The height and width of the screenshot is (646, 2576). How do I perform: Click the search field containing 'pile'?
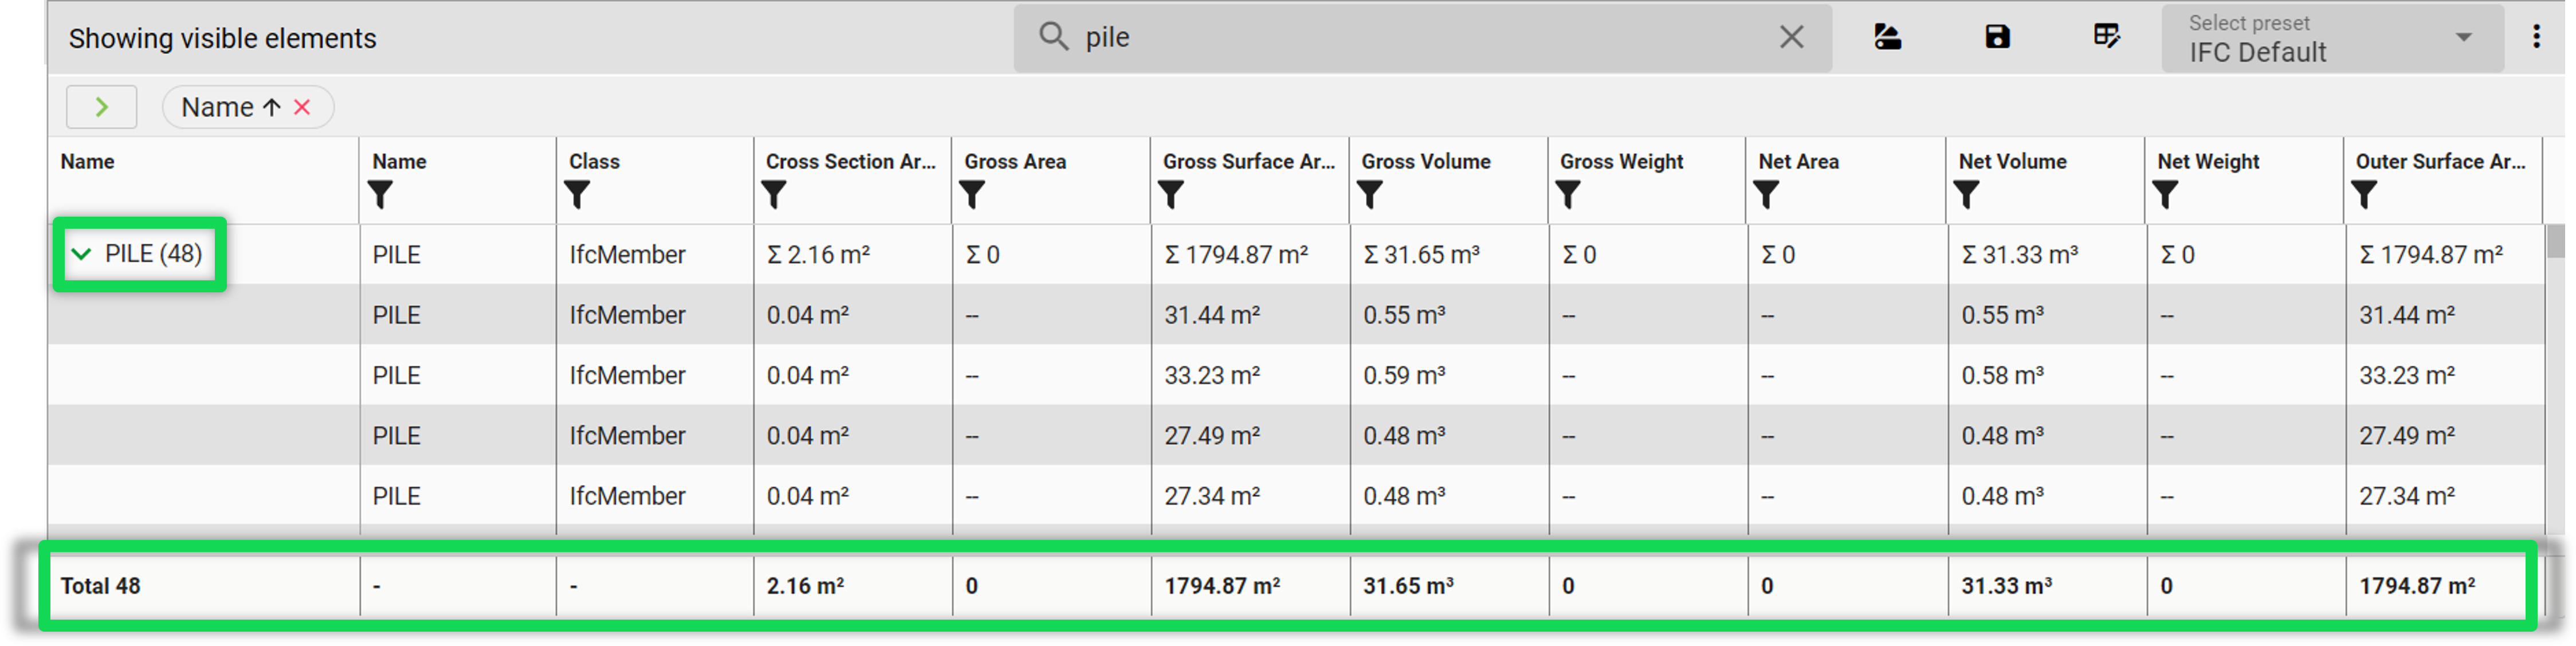(1422, 38)
